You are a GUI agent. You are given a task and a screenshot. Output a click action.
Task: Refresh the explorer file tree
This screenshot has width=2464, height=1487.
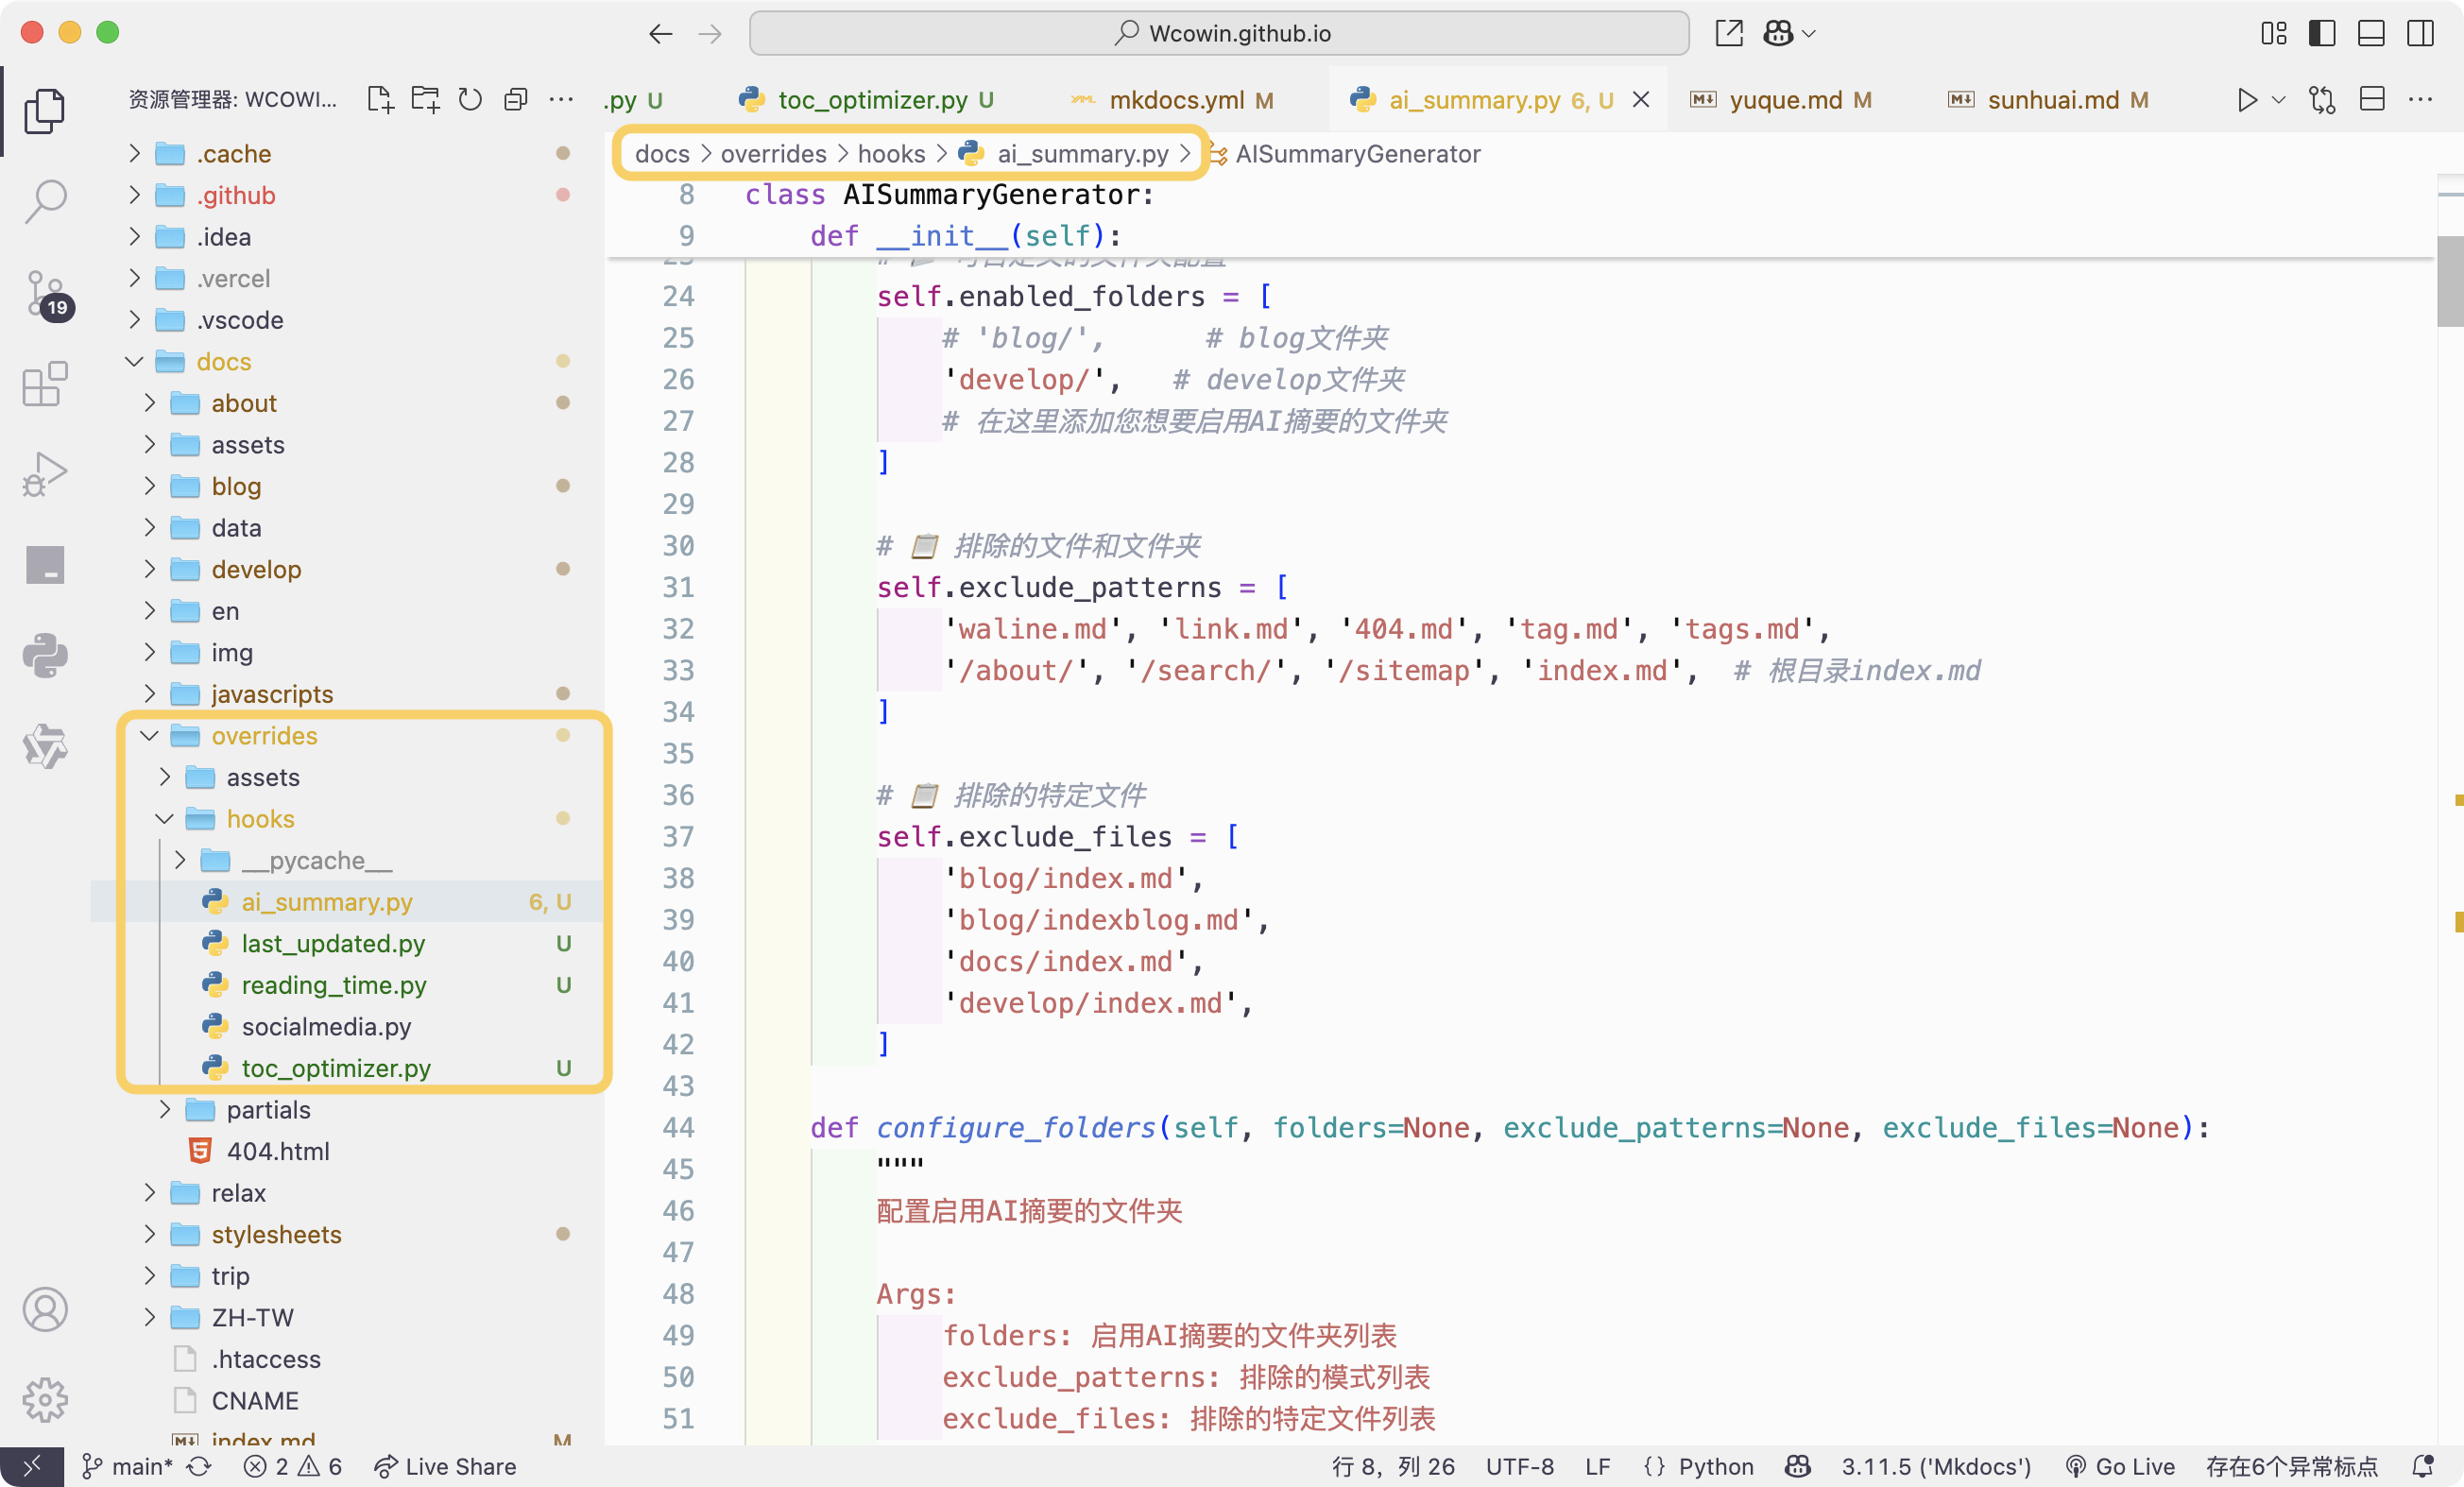pyautogui.click(x=470, y=99)
